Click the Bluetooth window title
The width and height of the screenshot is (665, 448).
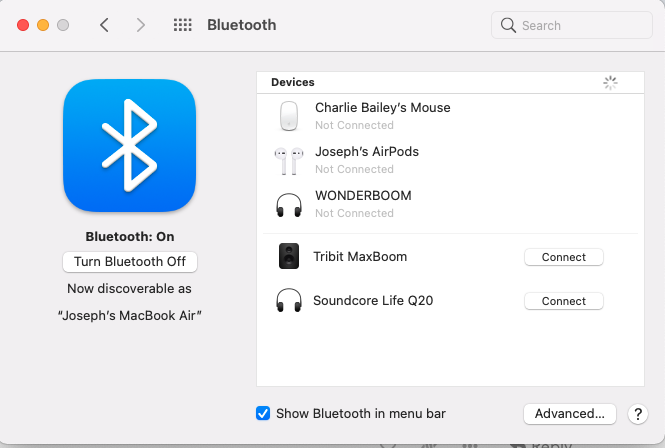pos(242,25)
